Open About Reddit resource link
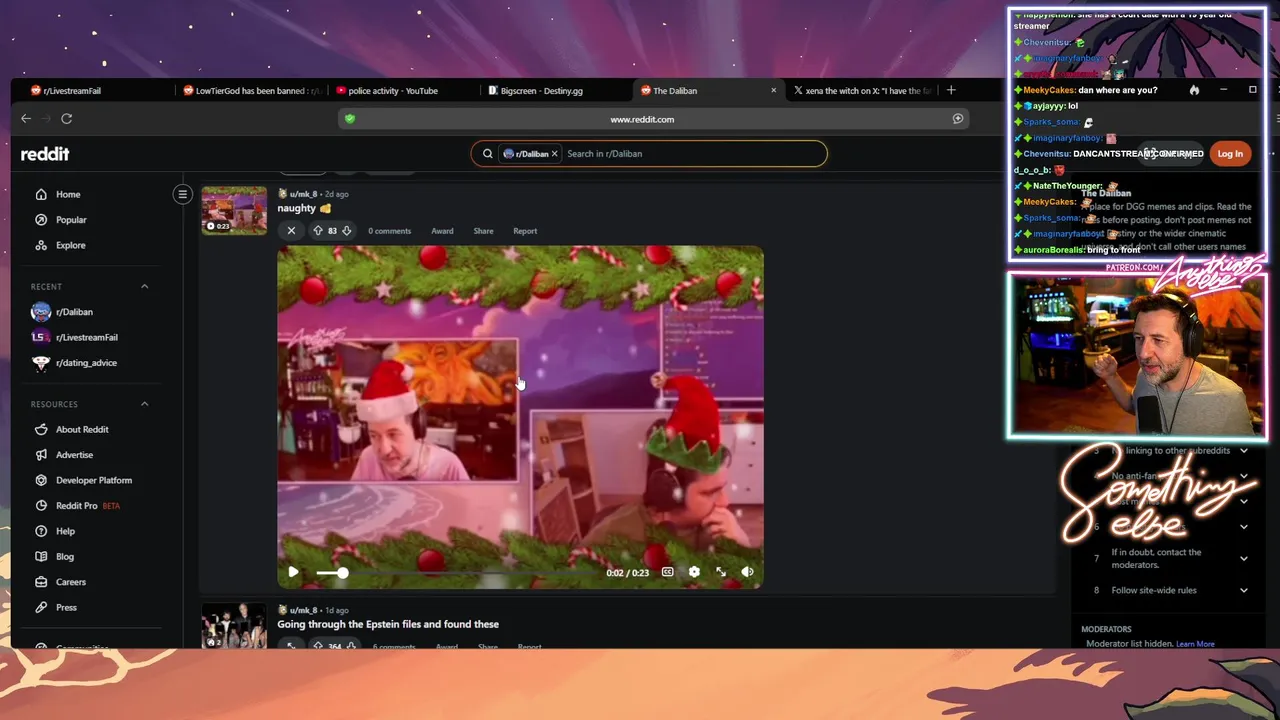Screen dimensions: 1280x720 82,429
